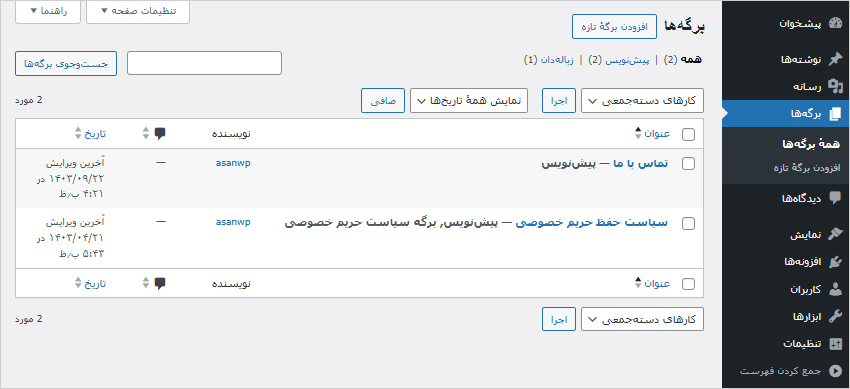This screenshot has height=389, width=850.
Task: Click the comments bubble icon in table header
Action: click(x=160, y=134)
